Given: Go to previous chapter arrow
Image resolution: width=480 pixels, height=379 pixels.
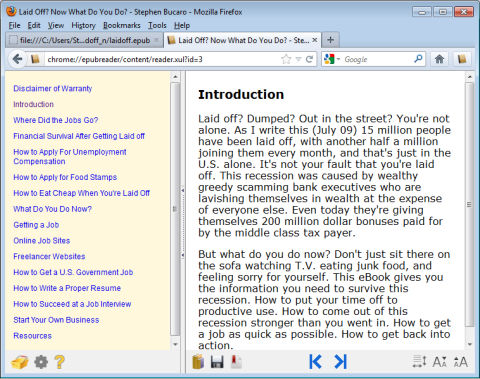Looking at the screenshot, I should click(315, 362).
